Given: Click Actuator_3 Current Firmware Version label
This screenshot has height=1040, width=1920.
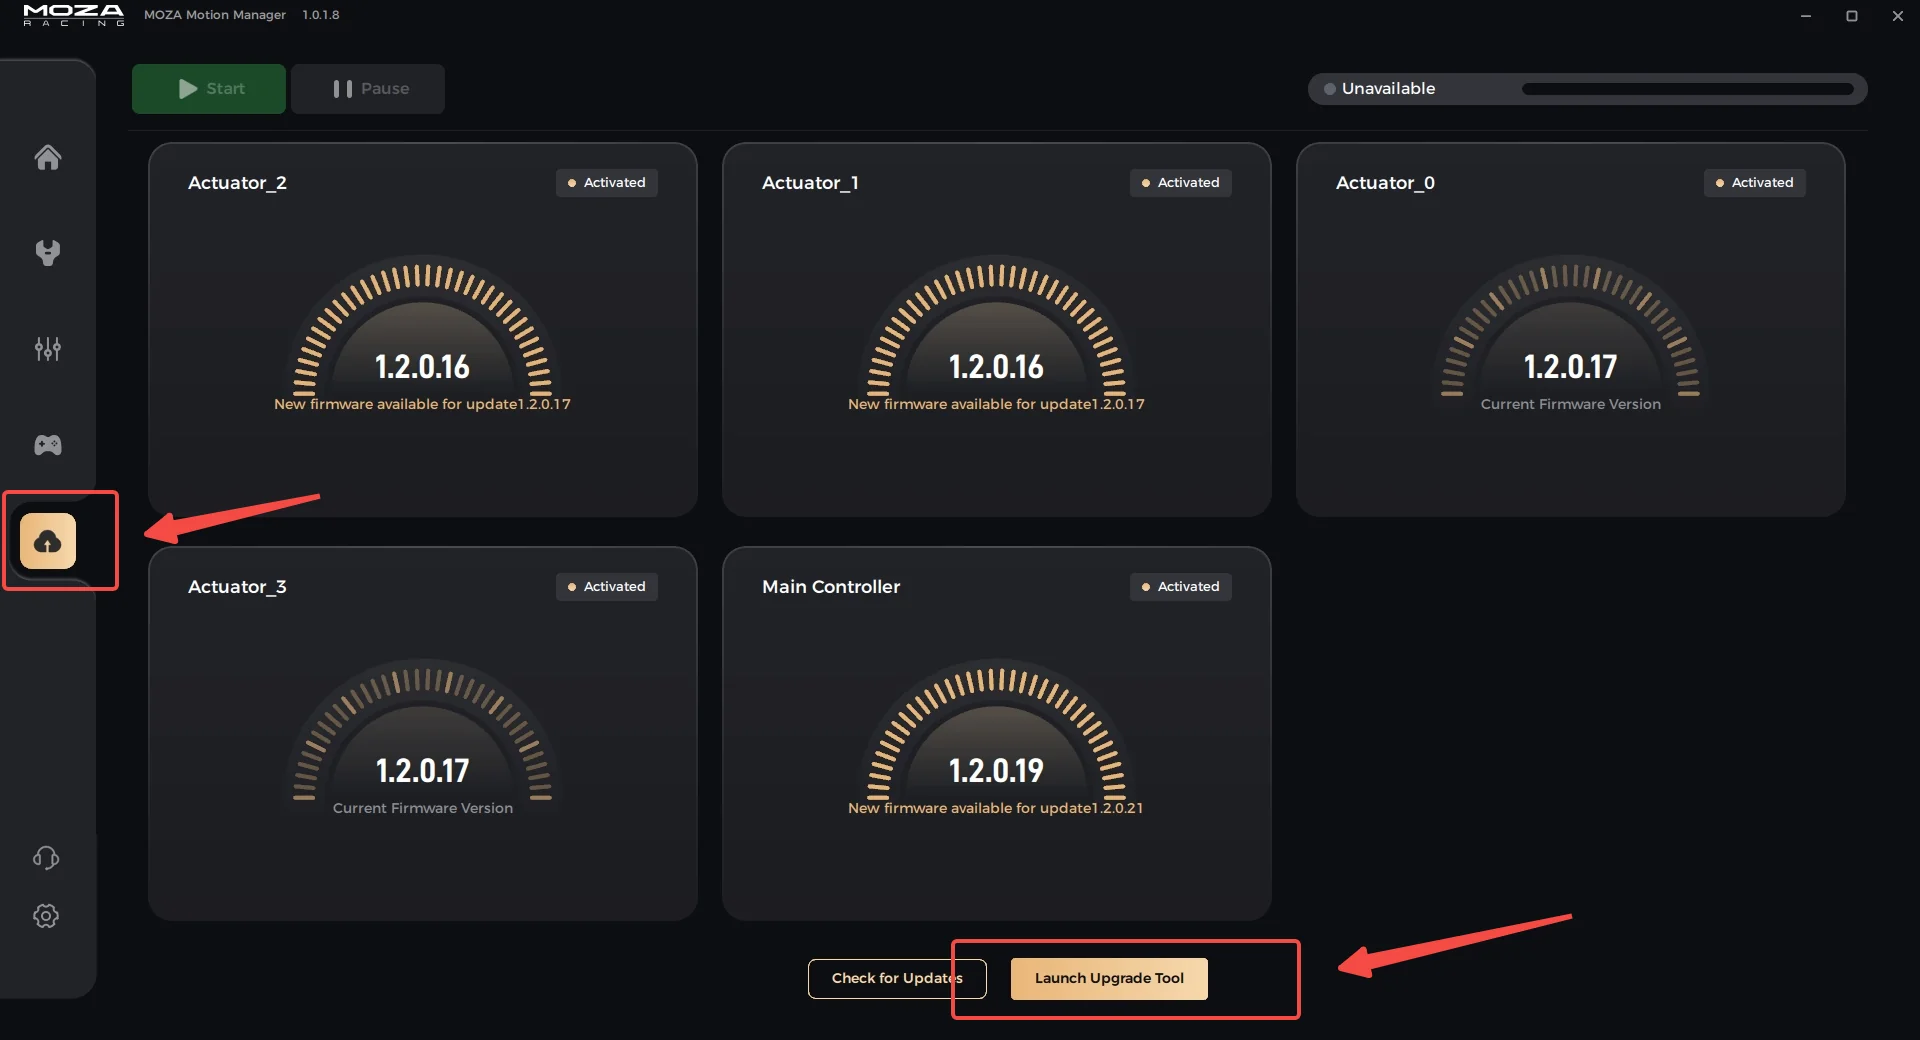Looking at the screenshot, I should point(422,809).
